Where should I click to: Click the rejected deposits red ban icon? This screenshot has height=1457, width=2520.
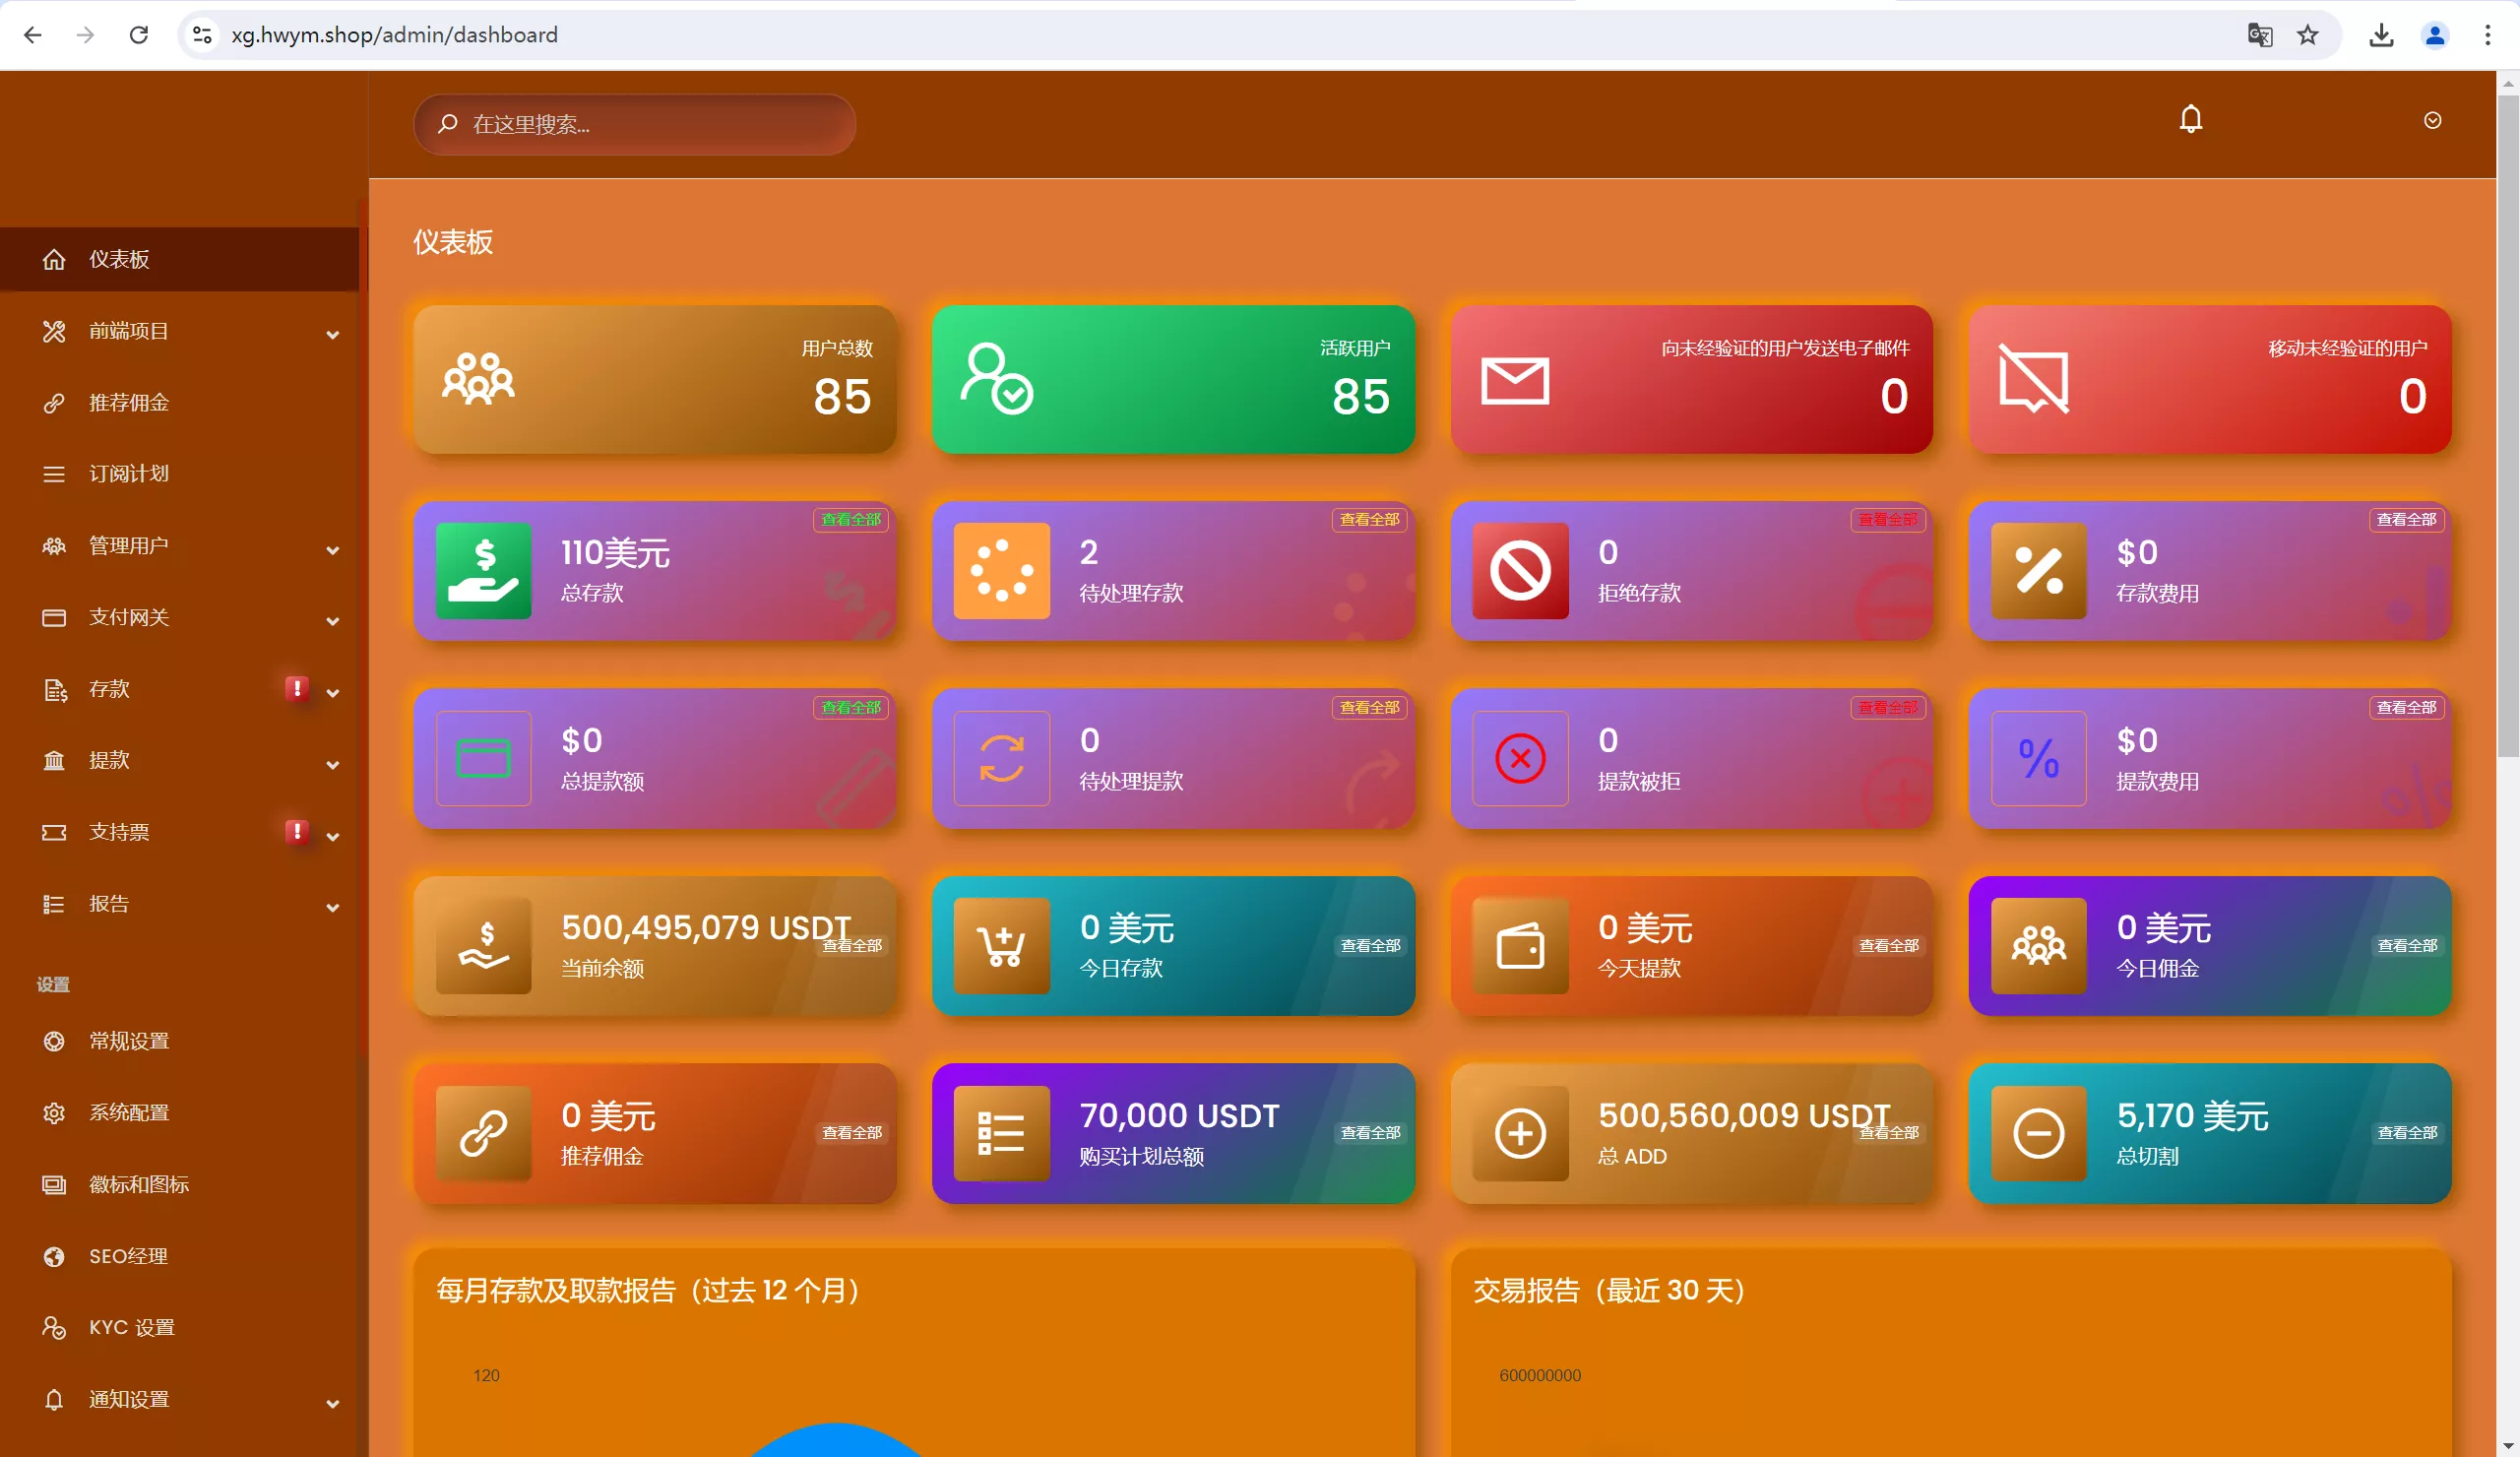(1520, 571)
